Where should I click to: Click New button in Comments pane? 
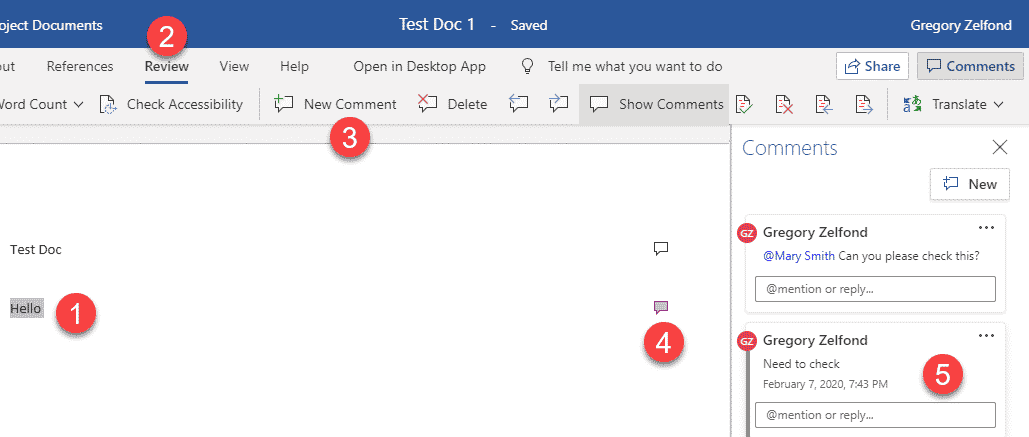[x=969, y=184]
